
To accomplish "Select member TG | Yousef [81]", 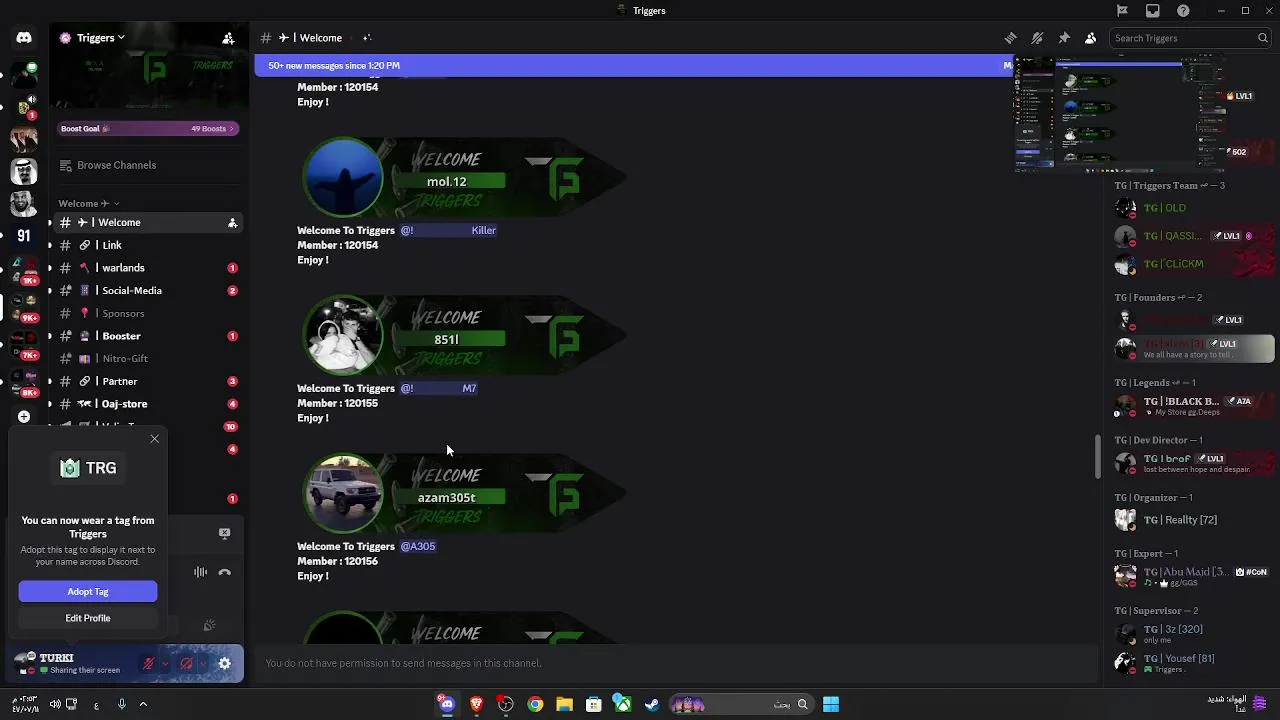I will 1190,663.
